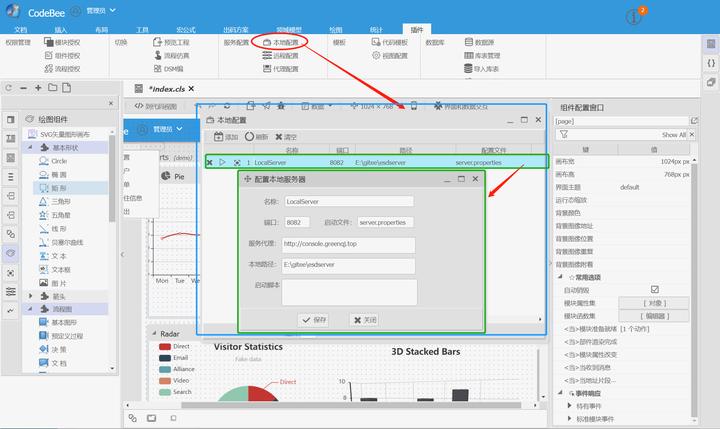Collapse the 基本形状 tree group

(31, 147)
